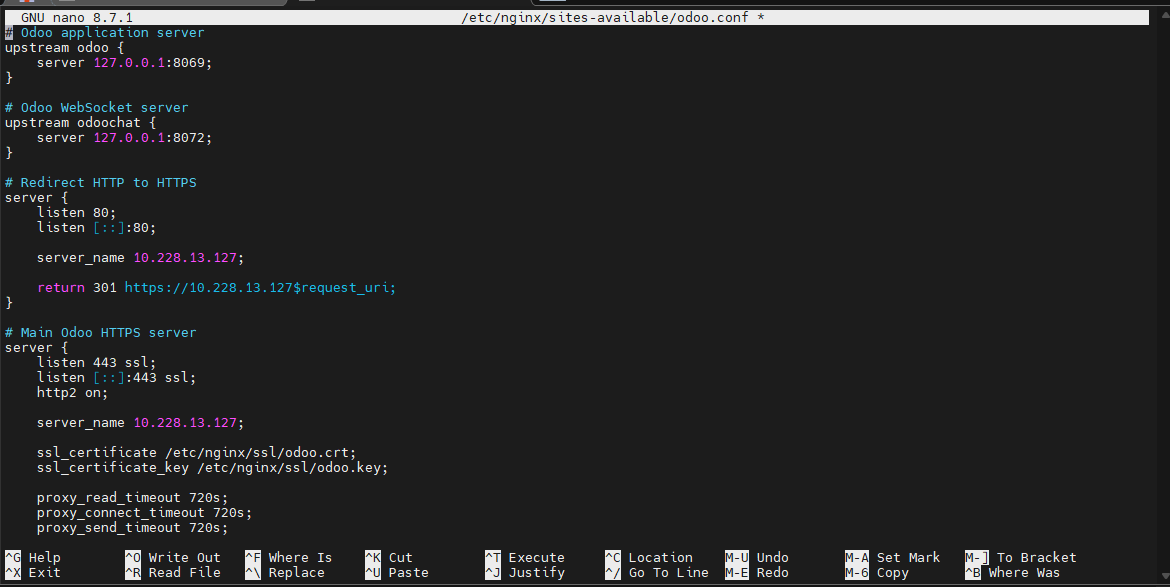Click the ssl_certificate odoo.crt line
Viewport: 1170px width, 587px height.
pos(197,453)
